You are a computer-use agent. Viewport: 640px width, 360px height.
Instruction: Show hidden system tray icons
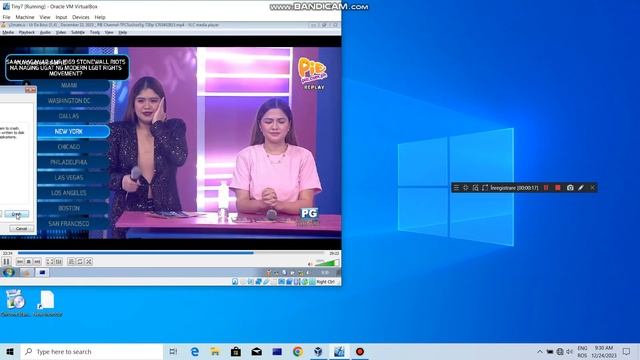540,351
